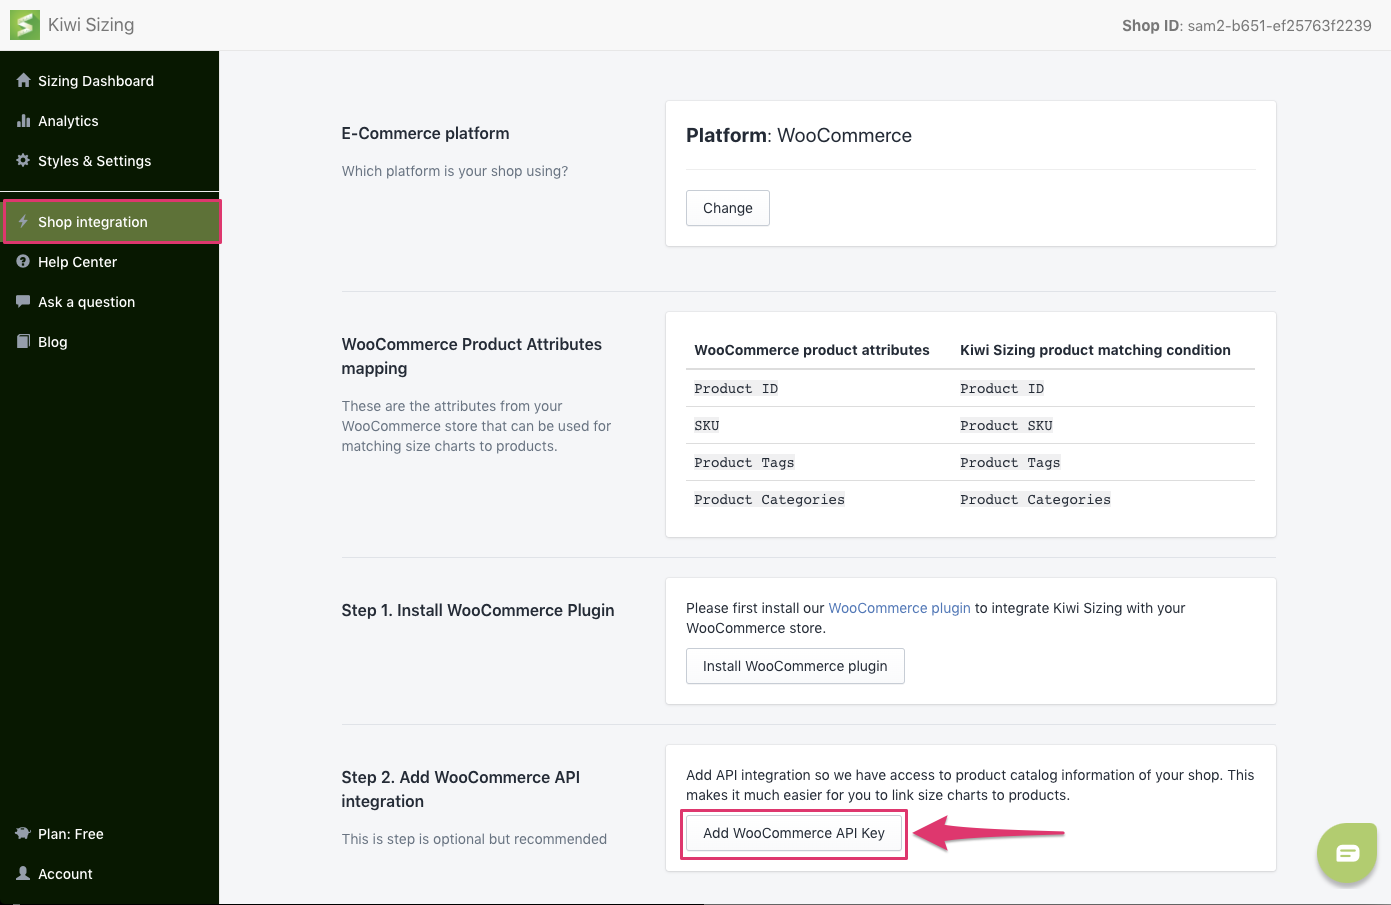Click the bar chart icon beside Analytics
Viewport: 1391px width, 905px height.
[23, 121]
